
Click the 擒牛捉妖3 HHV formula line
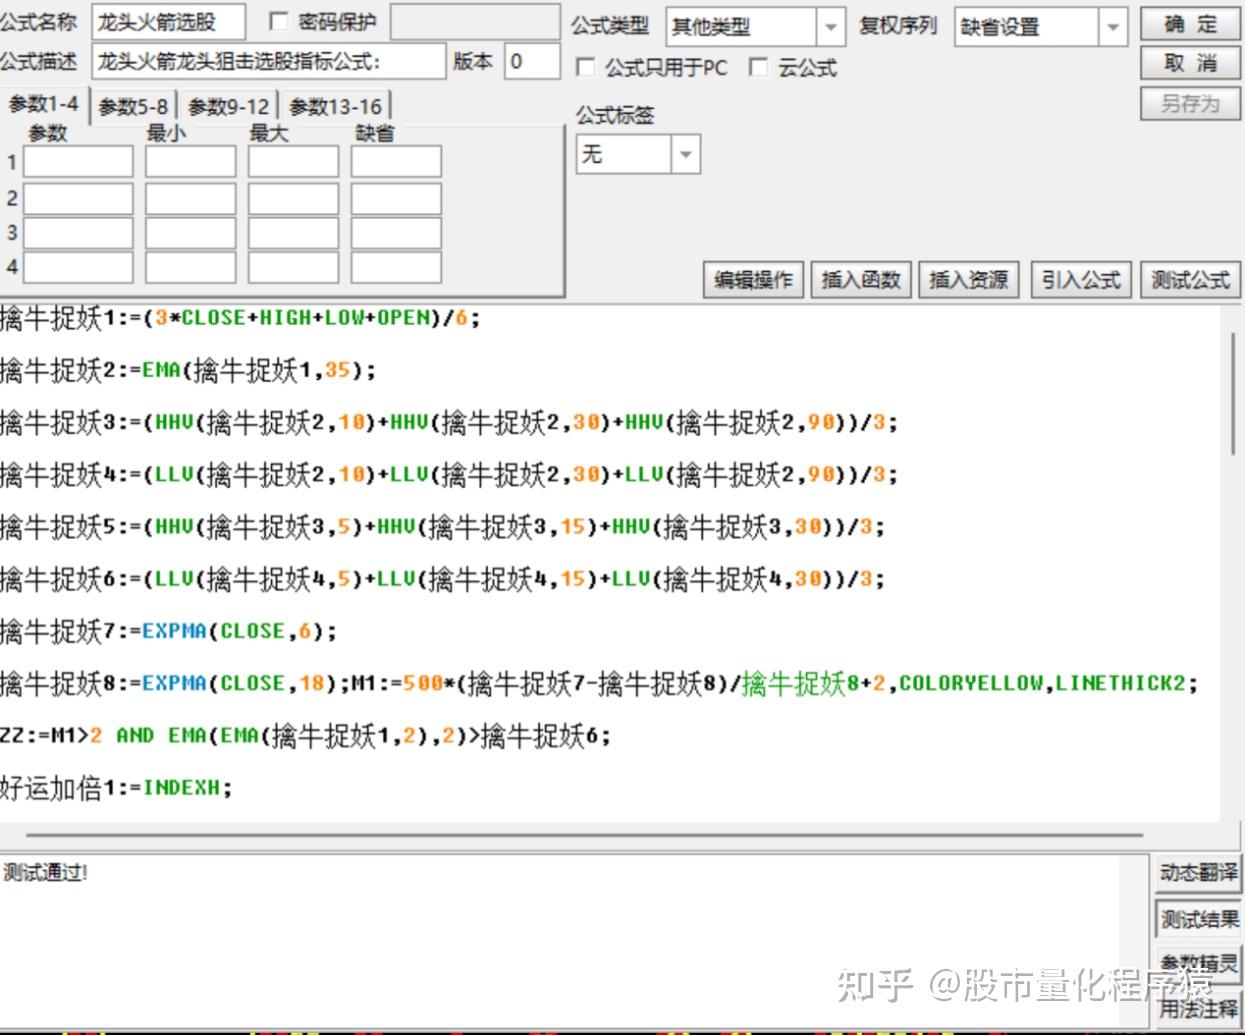pos(449,422)
